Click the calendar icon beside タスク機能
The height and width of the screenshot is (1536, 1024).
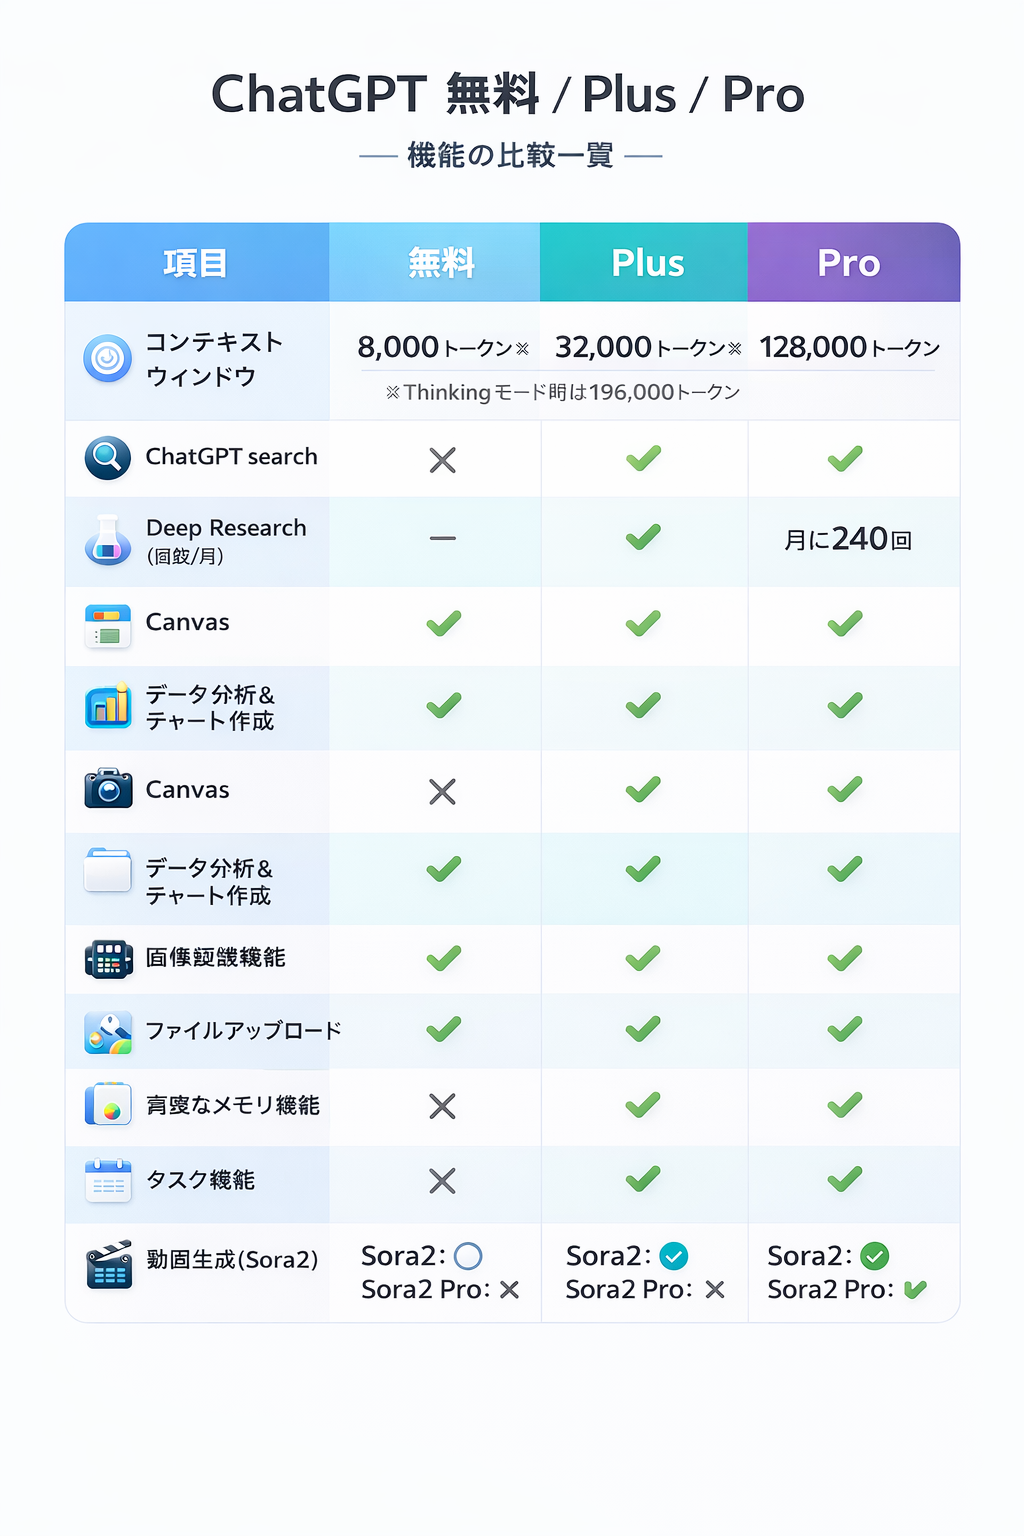[108, 1180]
